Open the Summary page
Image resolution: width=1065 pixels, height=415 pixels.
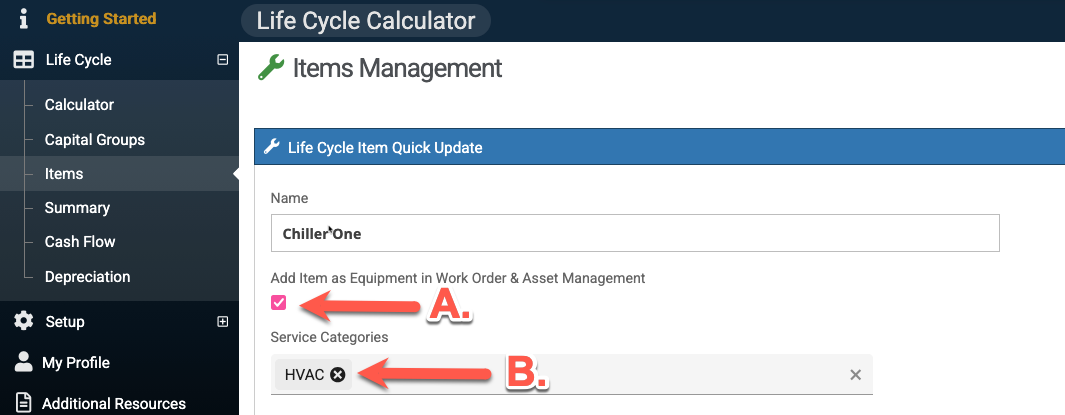click(77, 208)
